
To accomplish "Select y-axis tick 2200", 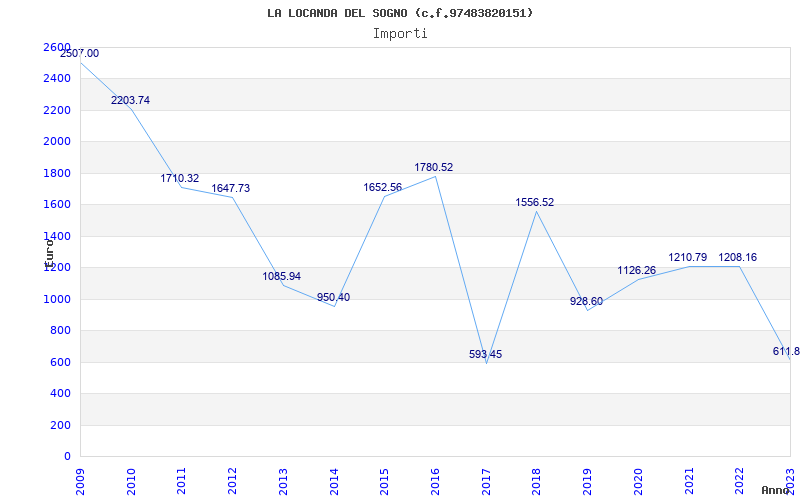I will pos(57,110).
